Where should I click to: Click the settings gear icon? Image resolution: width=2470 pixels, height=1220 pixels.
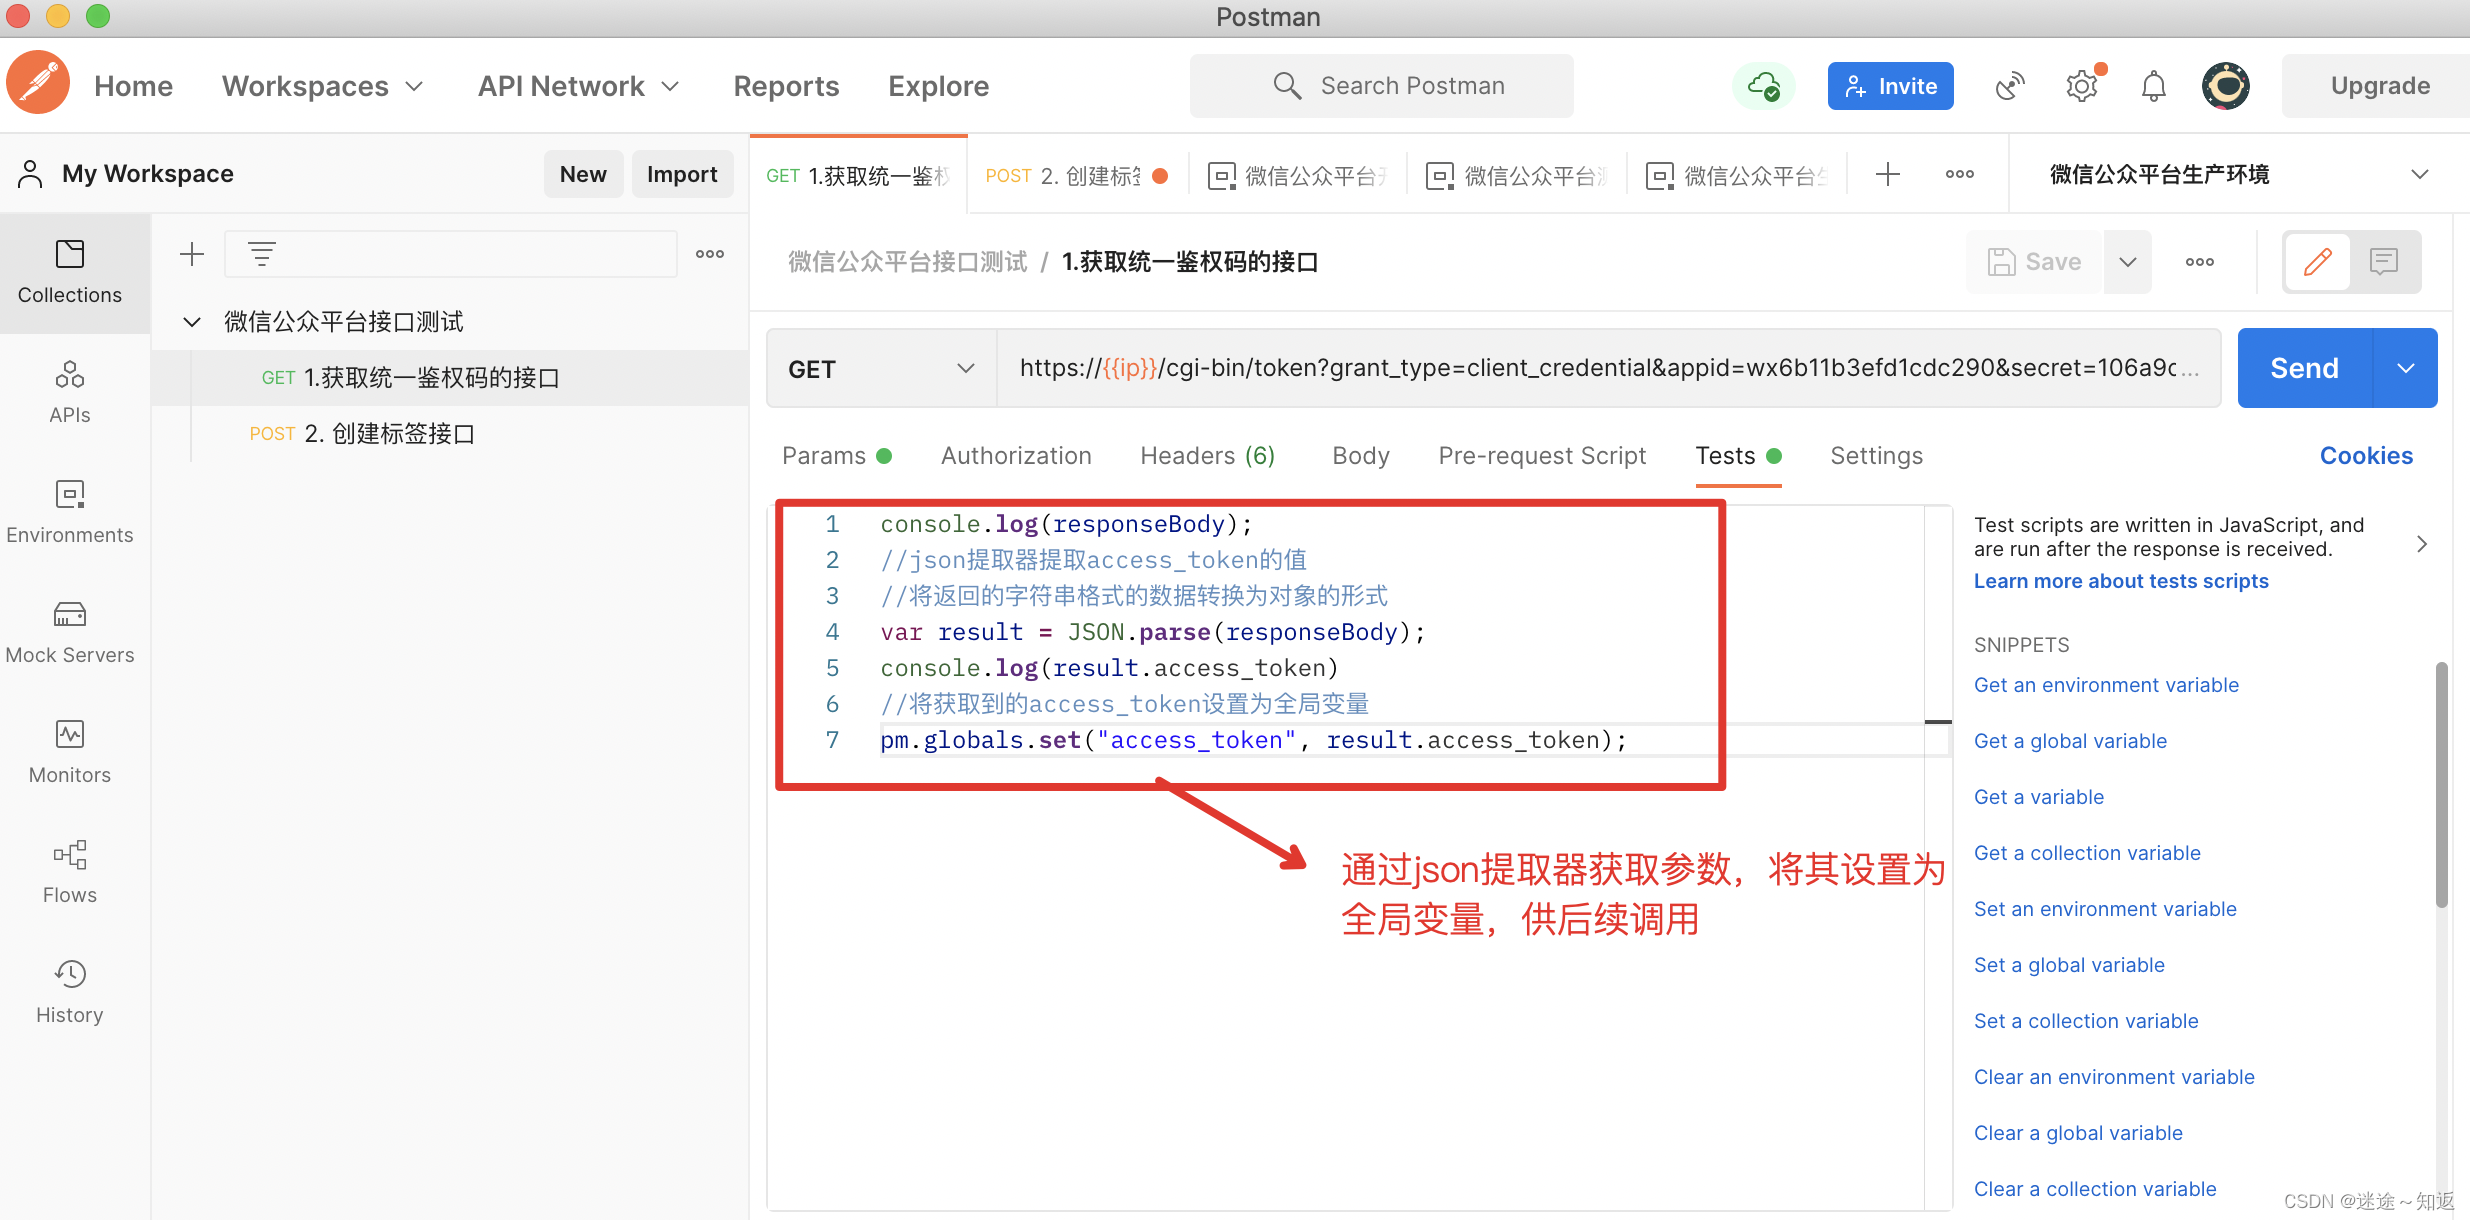(x=2081, y=86)
